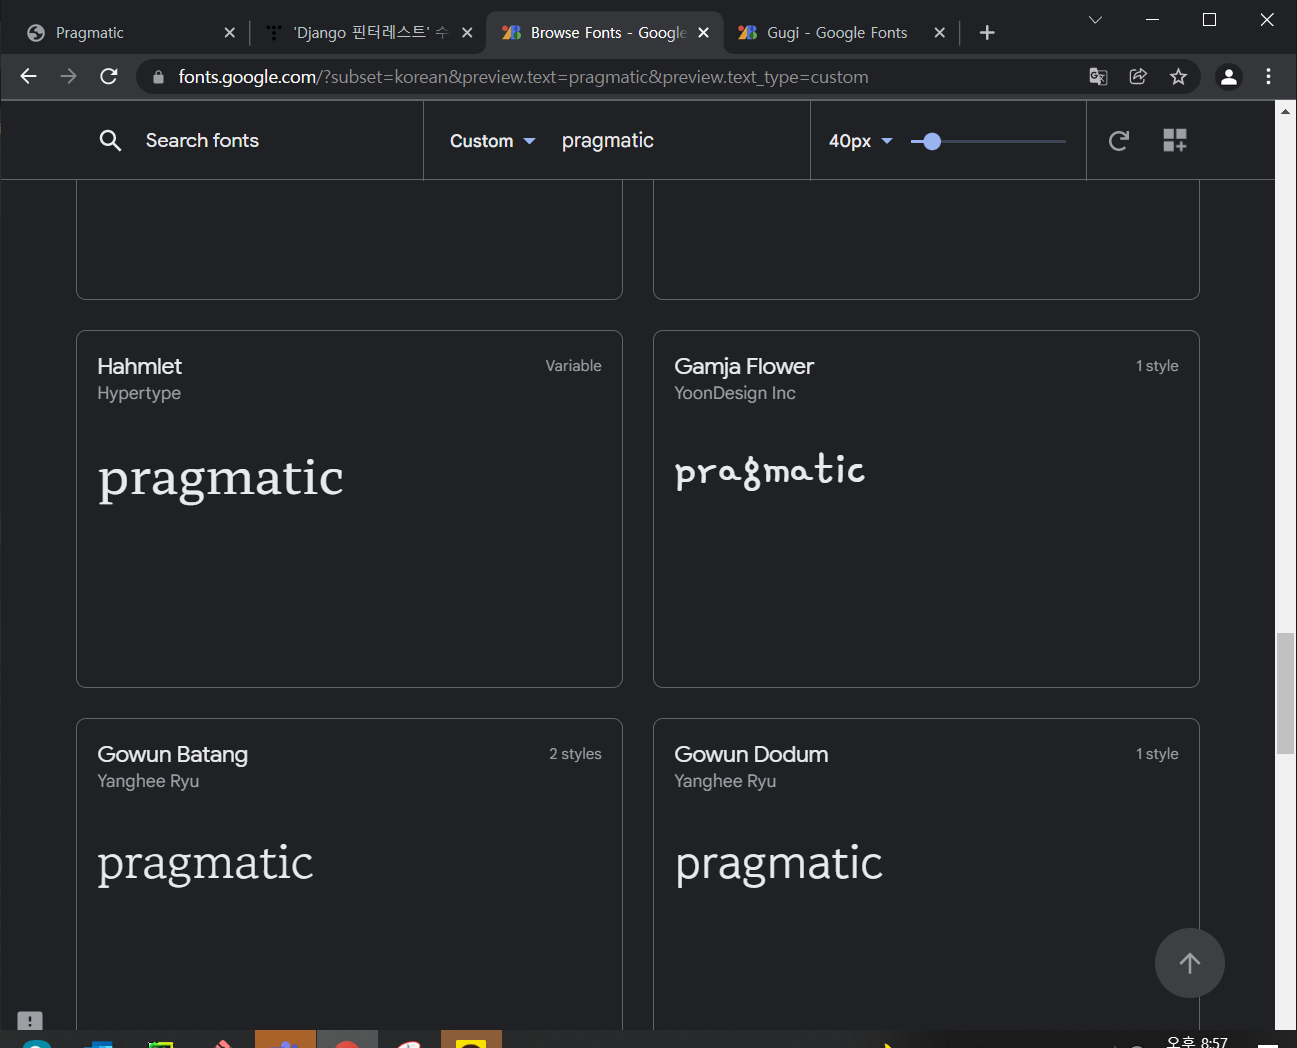Click the Gowun Batang pragmatic preview text
This screenshot has width=1297, height=1048.
coord(205,864)
